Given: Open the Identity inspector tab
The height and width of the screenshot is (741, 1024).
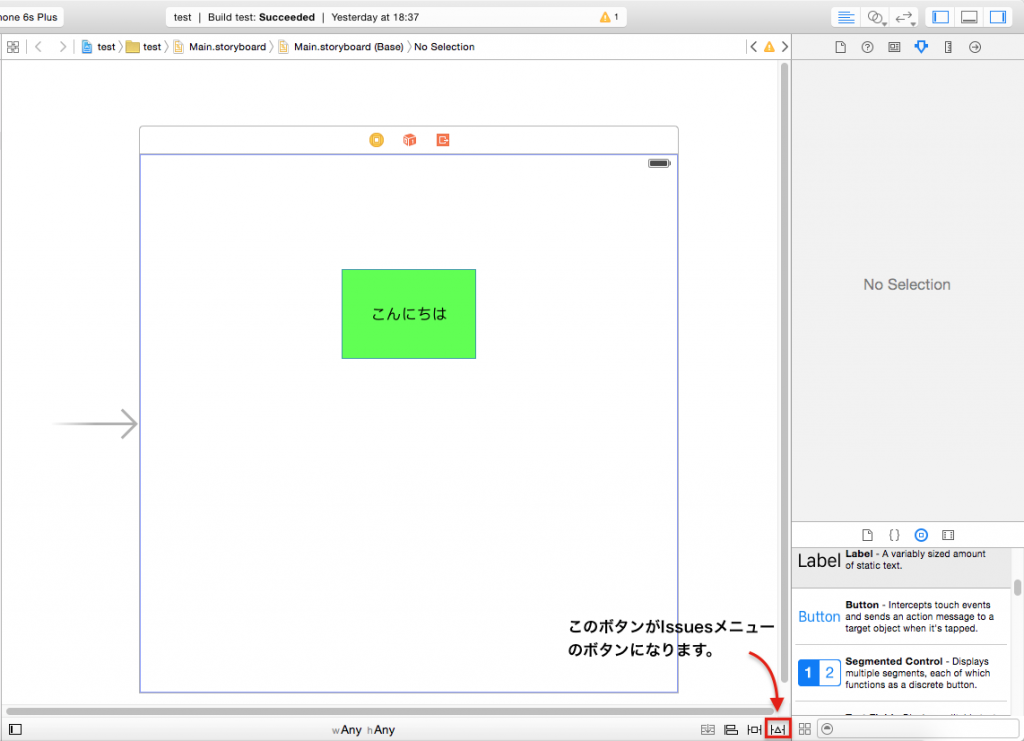Looking at the screenshot, I should 894,47.
